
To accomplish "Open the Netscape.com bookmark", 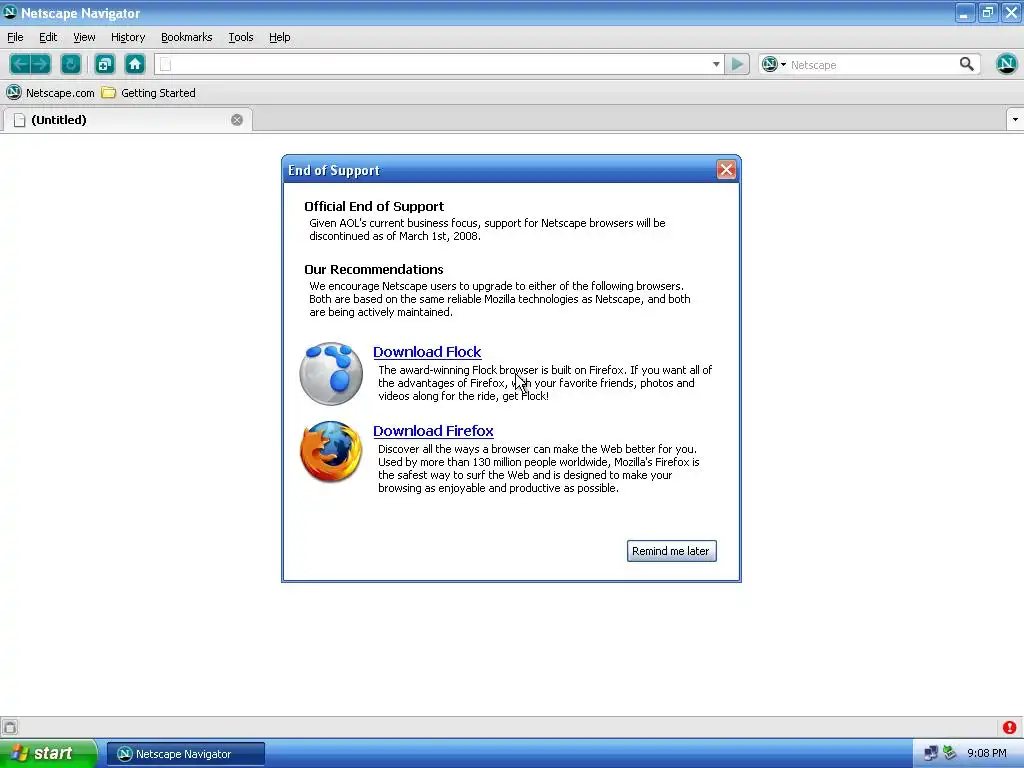I will tap(50, 93).
